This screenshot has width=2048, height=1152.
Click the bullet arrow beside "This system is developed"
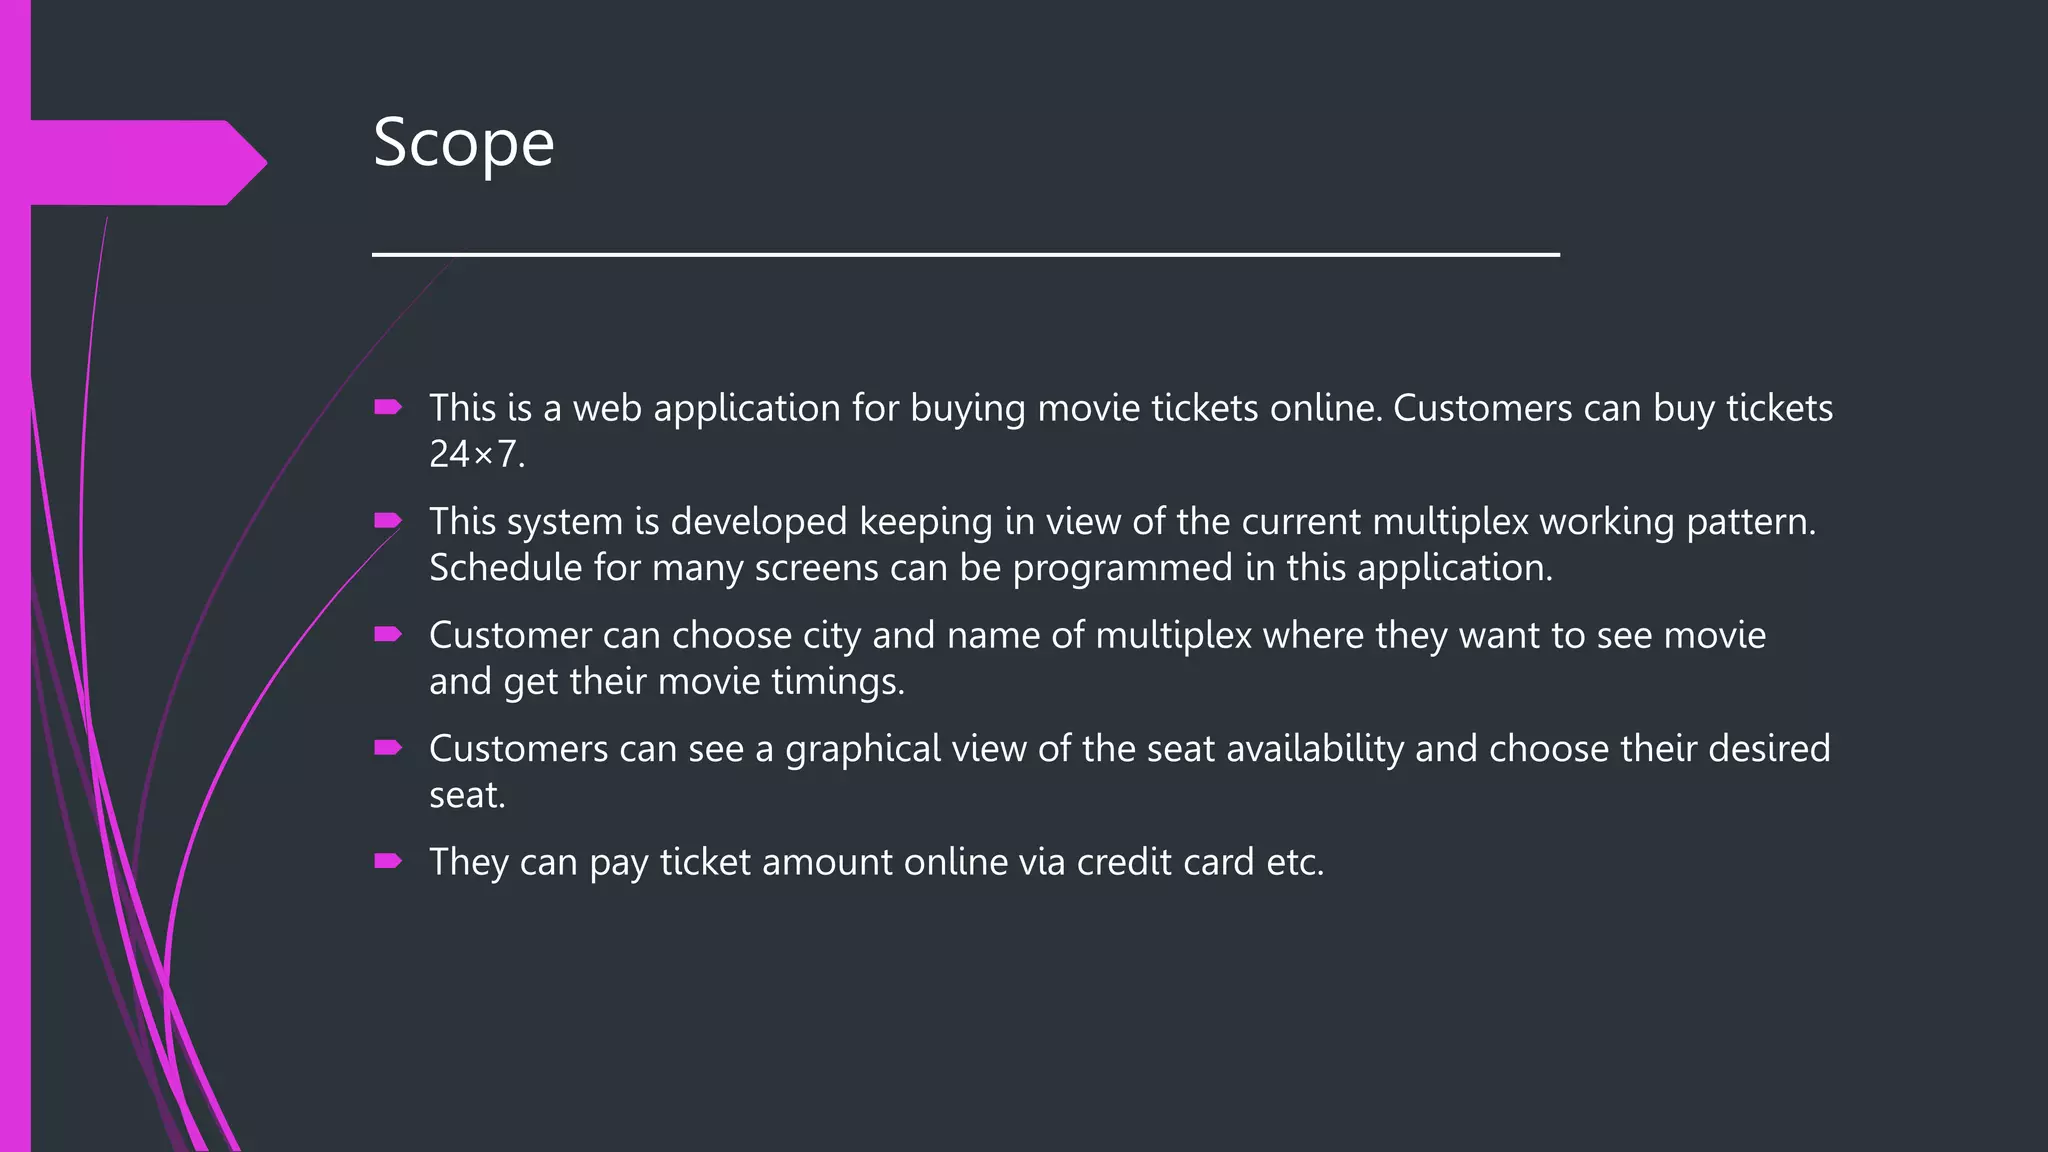point(387,520)
